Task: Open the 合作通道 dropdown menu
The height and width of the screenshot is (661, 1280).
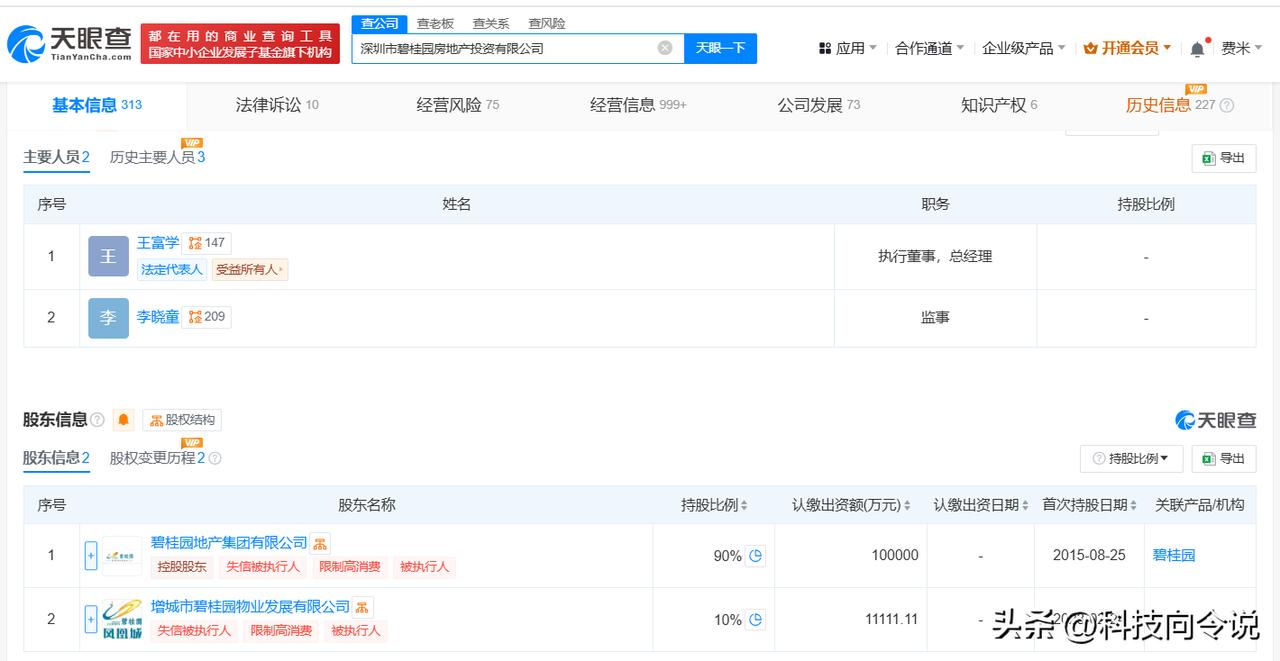Action: (930, 48)
